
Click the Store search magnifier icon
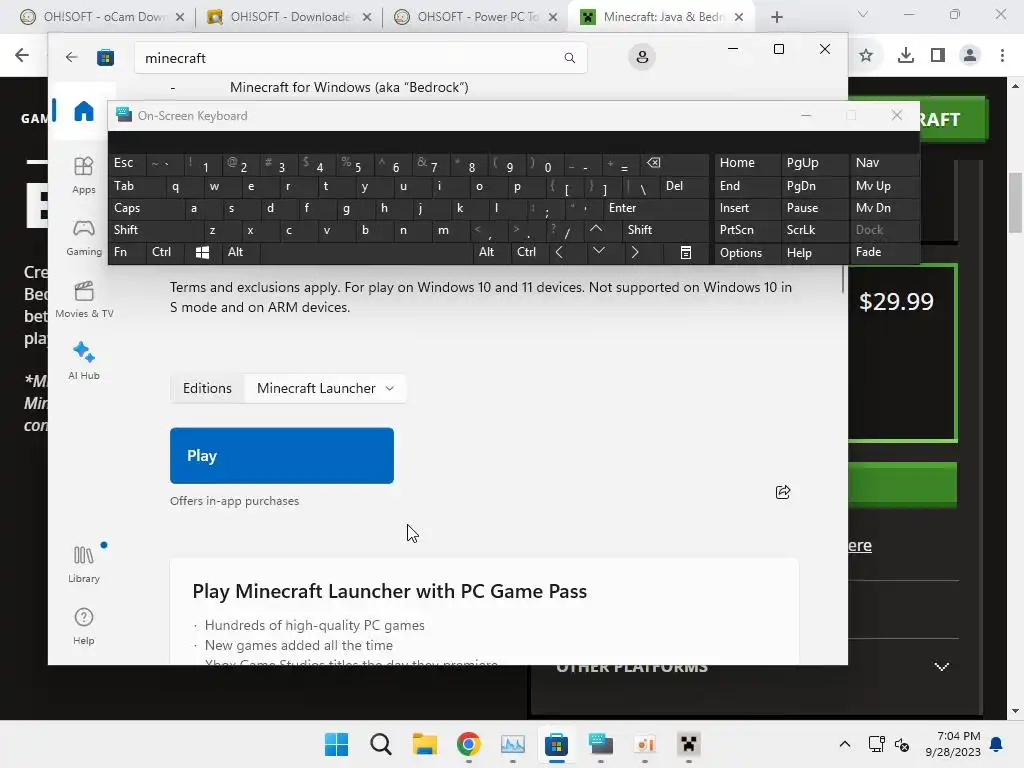[x=569, y=58]
